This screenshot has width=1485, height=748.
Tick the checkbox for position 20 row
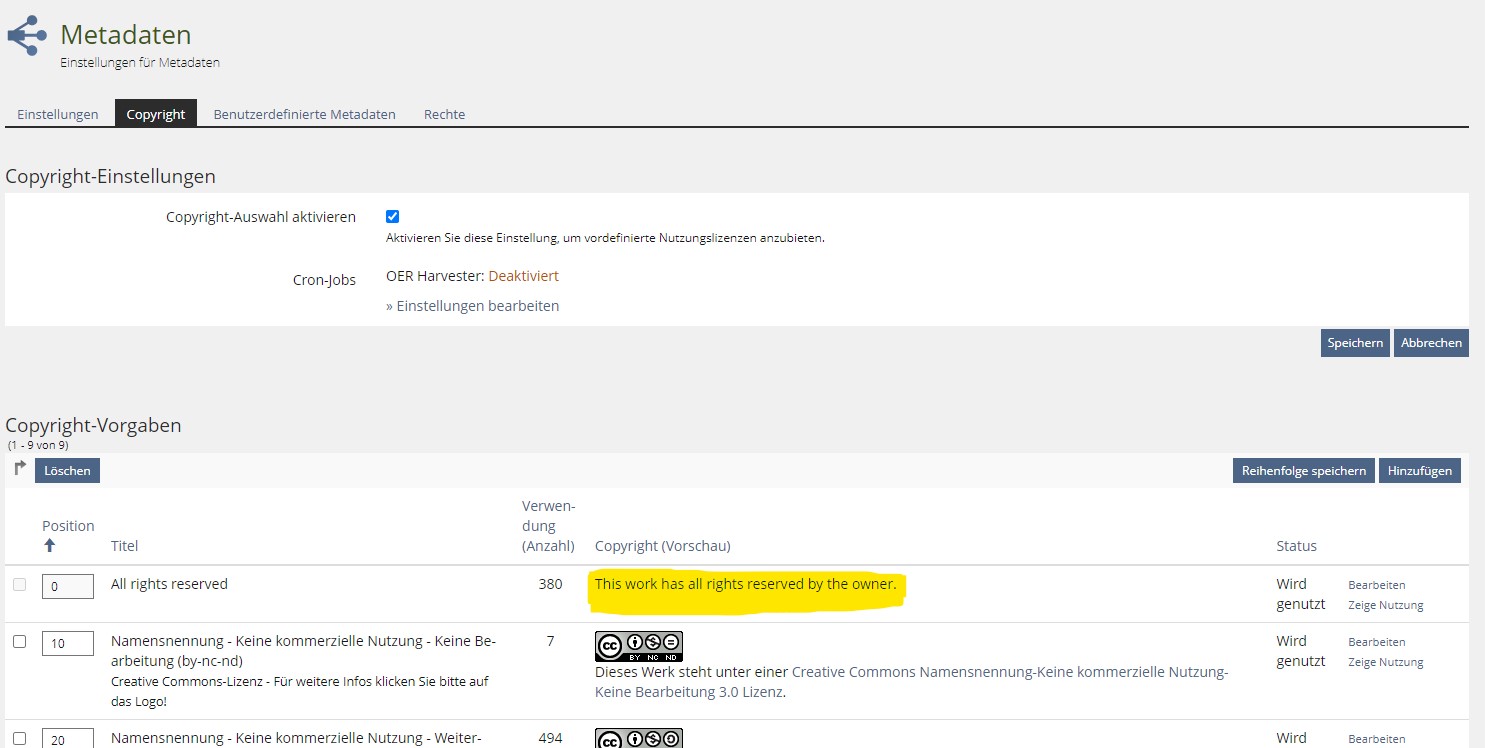point(19,739)
